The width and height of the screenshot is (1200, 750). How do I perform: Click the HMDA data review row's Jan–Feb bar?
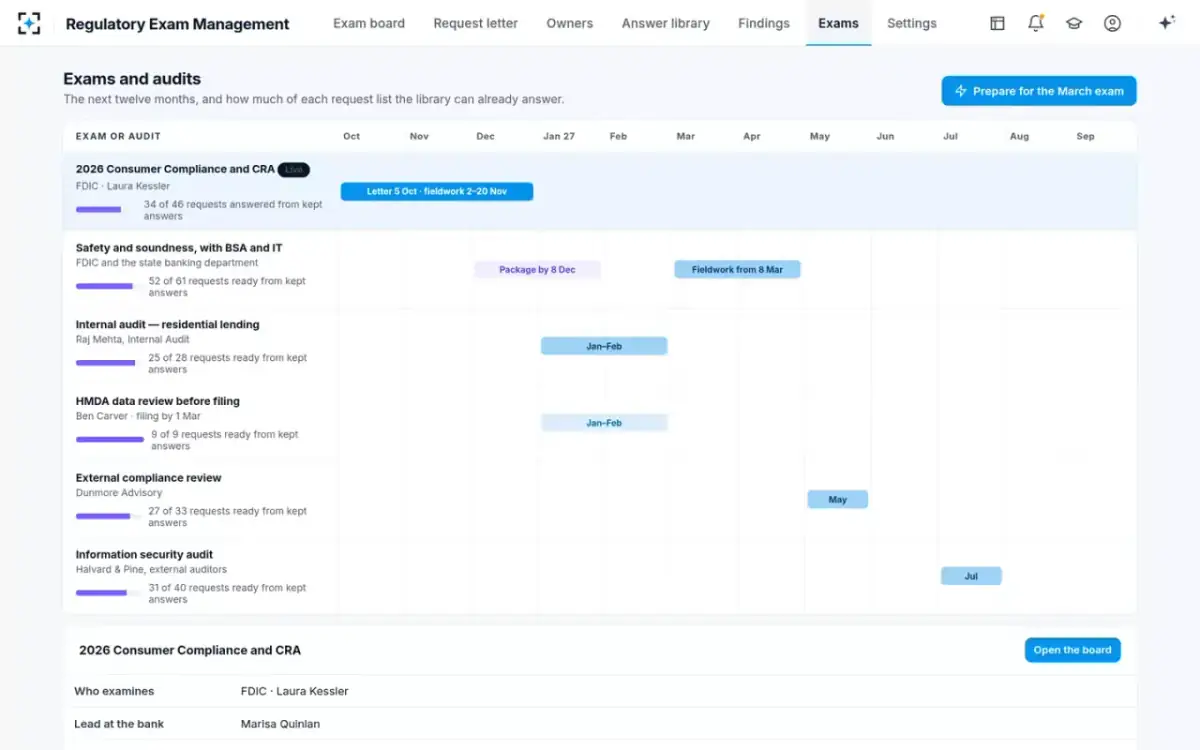pyautogui.click(x=604, y=423)
